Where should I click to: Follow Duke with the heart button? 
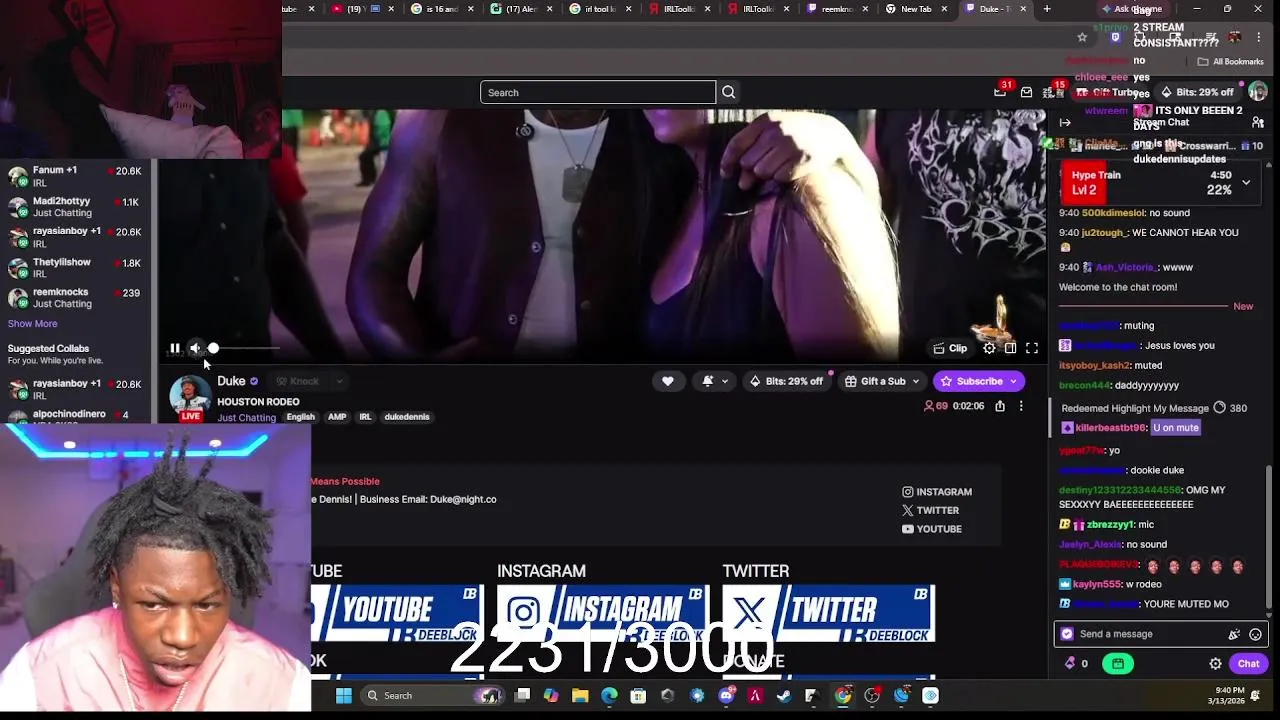(x=668, y=381)
